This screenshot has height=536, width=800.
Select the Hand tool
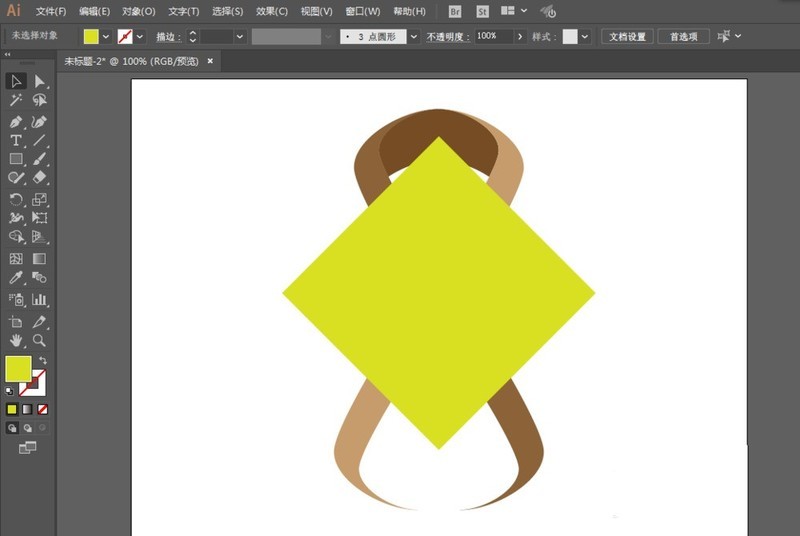pyautogui.click(x=16, y=340)
